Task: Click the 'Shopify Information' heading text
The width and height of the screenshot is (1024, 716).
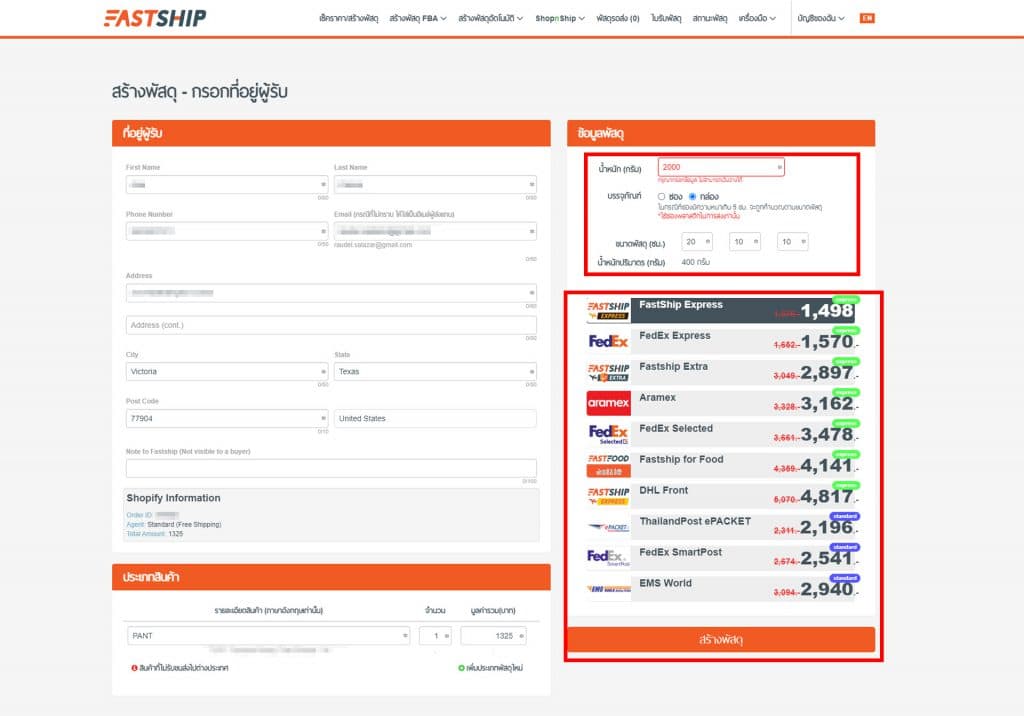Action: [173, 498]
